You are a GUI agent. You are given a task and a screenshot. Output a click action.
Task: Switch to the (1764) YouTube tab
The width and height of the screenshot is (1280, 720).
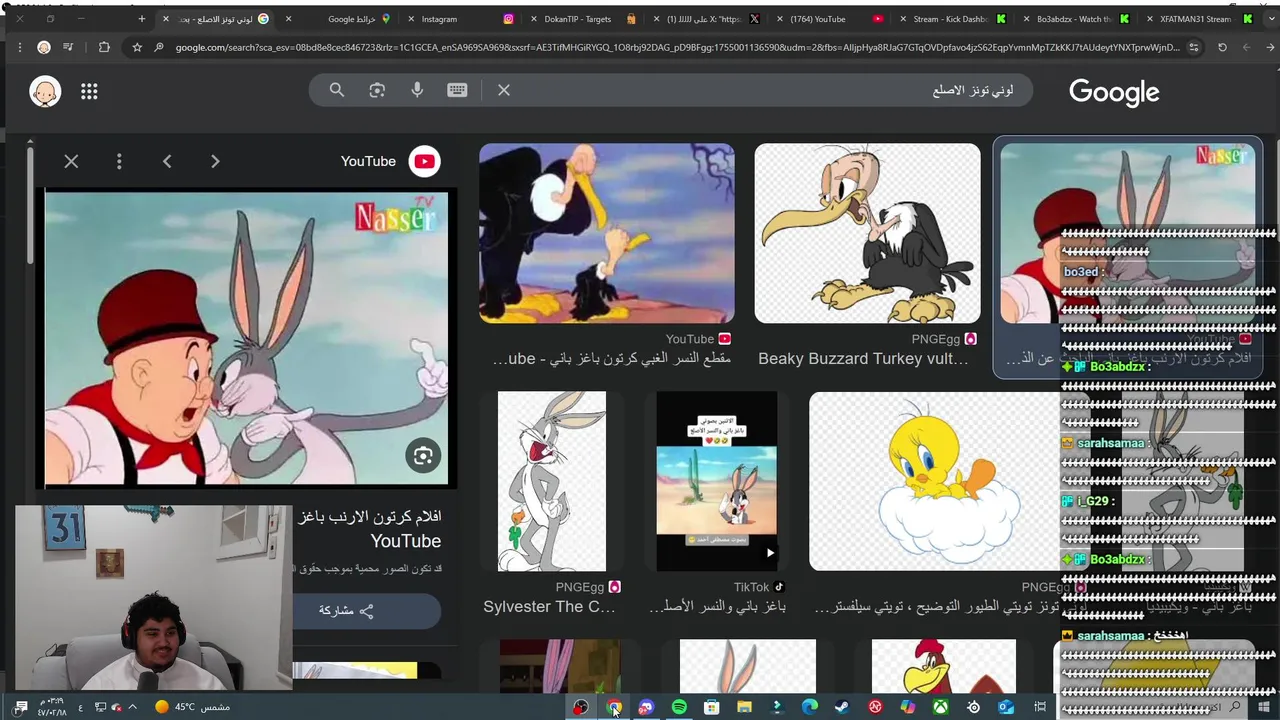(830, 19)
